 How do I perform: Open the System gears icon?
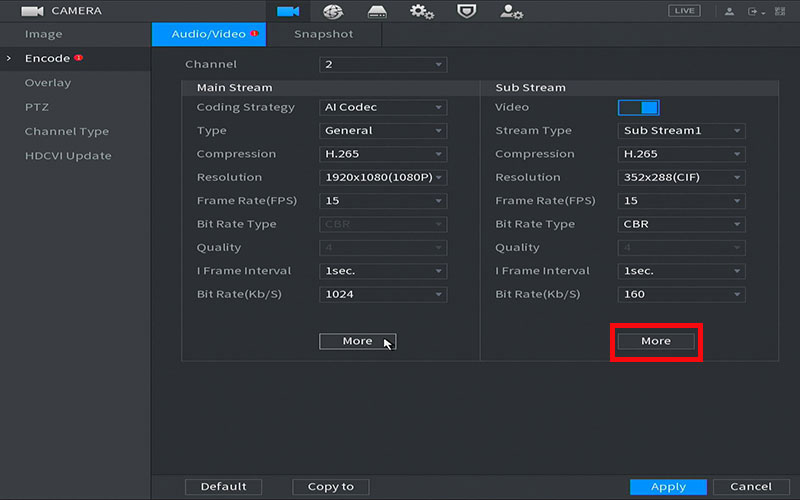(x=421, y=11)
